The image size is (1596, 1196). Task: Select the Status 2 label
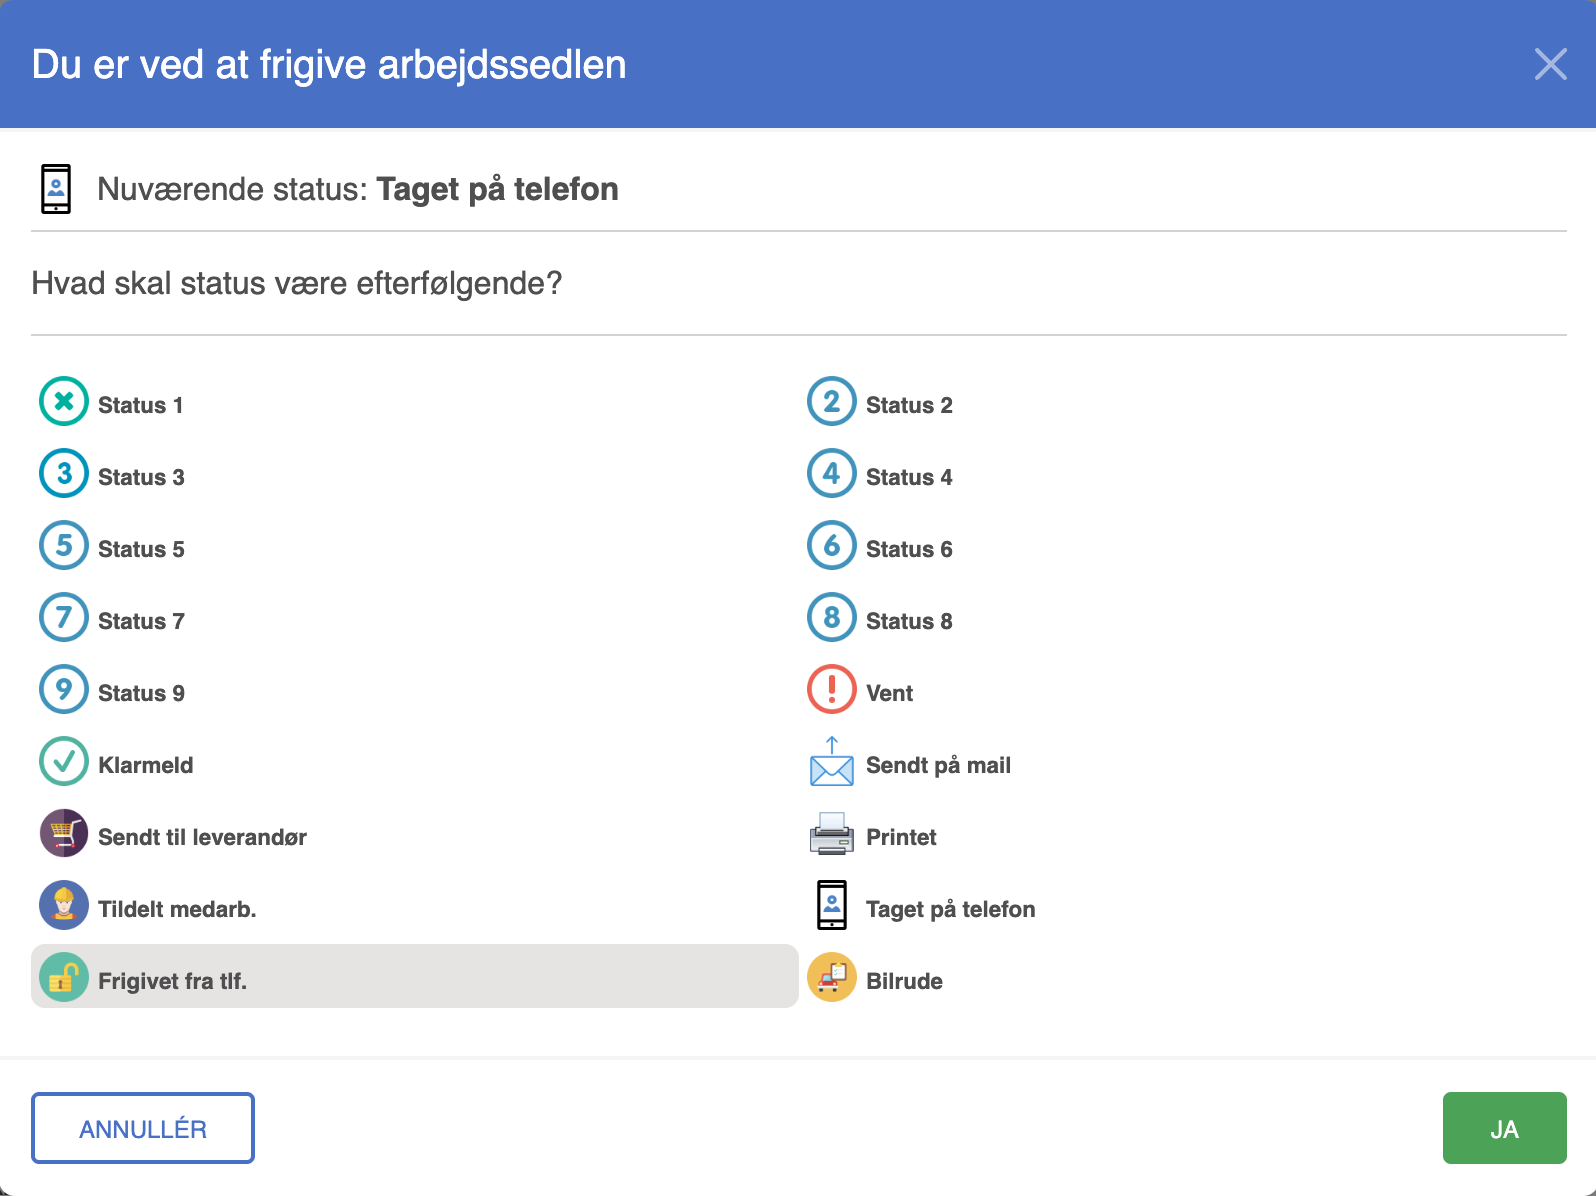coord(909,405)
